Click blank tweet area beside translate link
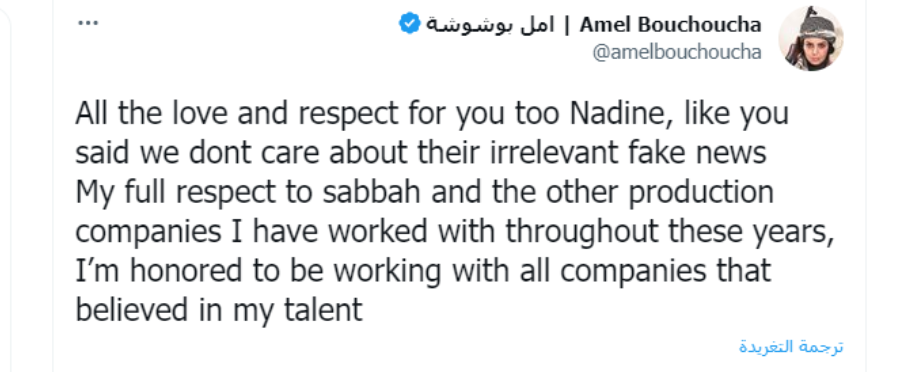Viewport: 900px width, 372px height. (402, 346)
